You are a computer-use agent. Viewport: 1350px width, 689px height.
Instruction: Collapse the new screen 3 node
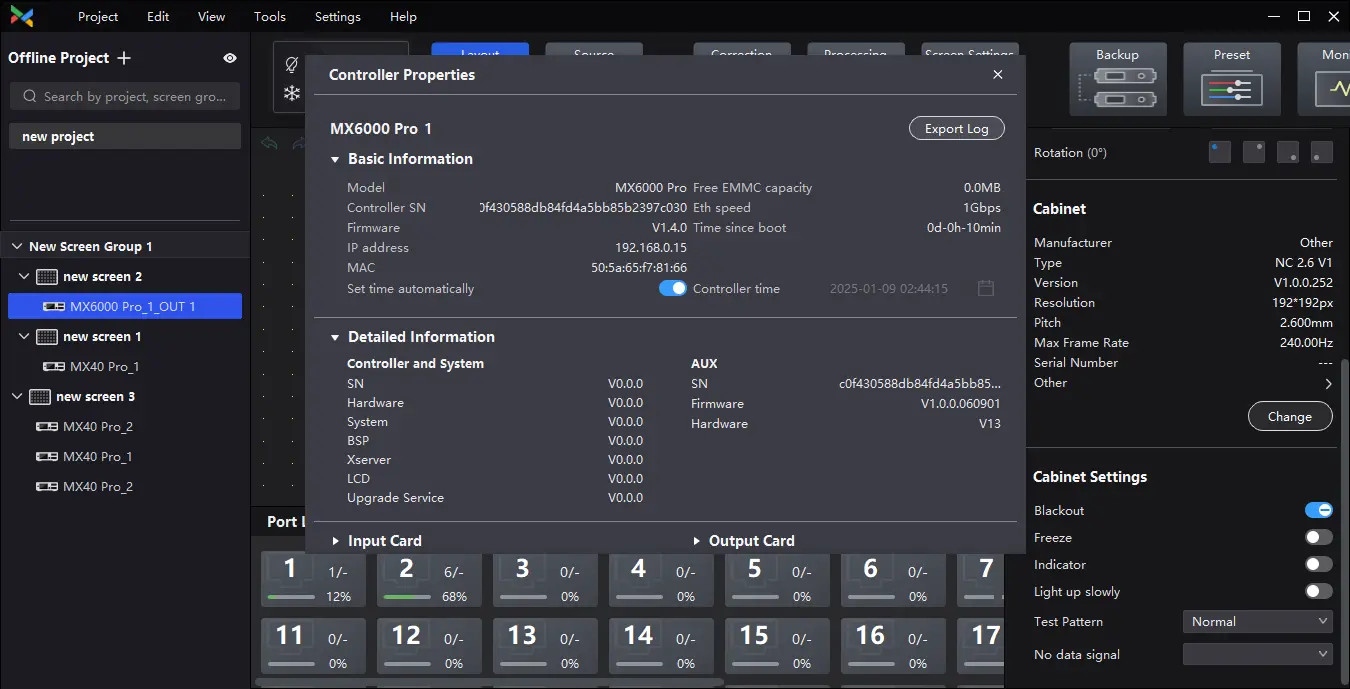[x=17, y=396]
